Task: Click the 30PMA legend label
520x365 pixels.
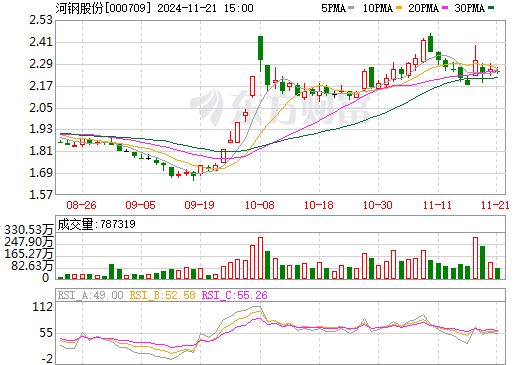Action: tap(469, 8)
